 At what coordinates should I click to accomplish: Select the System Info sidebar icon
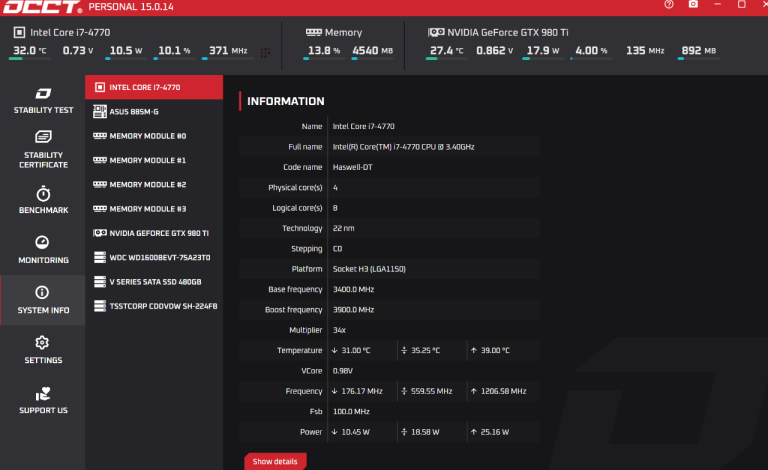(x=42, y=293)
